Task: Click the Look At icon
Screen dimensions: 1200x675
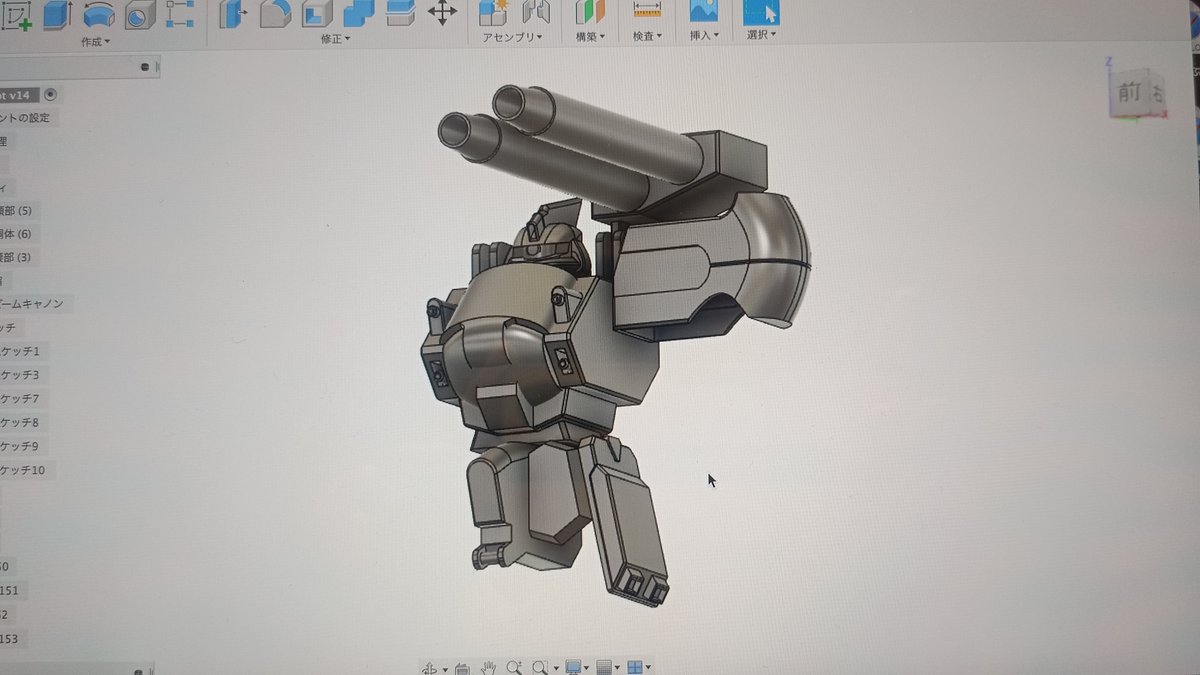Action: click(461, 668)
